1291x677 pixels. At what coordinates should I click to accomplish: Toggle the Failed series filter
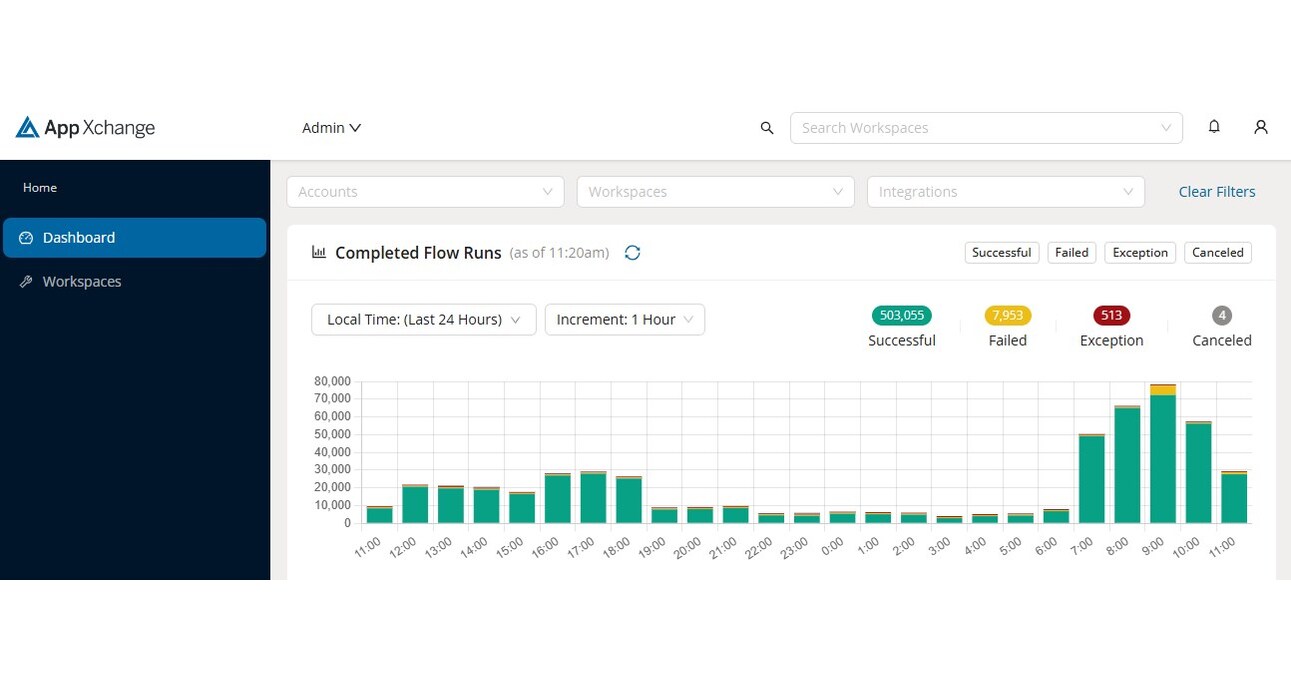[1071, 253]
